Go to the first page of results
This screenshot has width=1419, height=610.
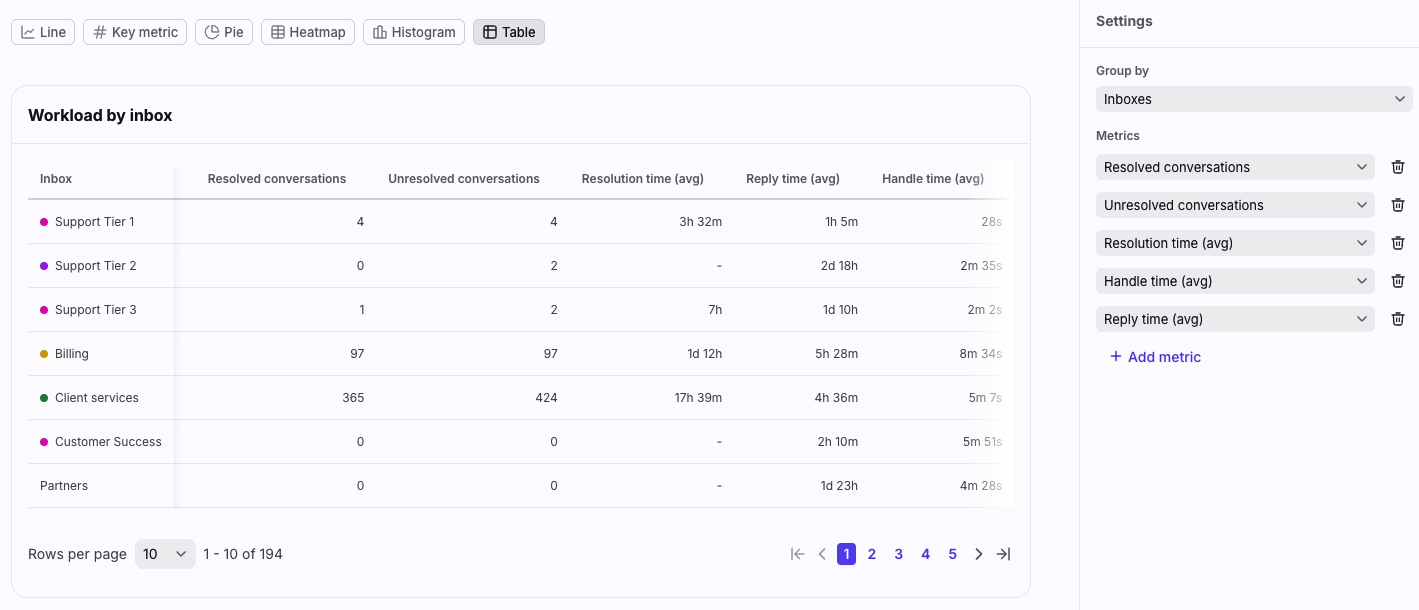pyautogui.click(x=797, y=554)
